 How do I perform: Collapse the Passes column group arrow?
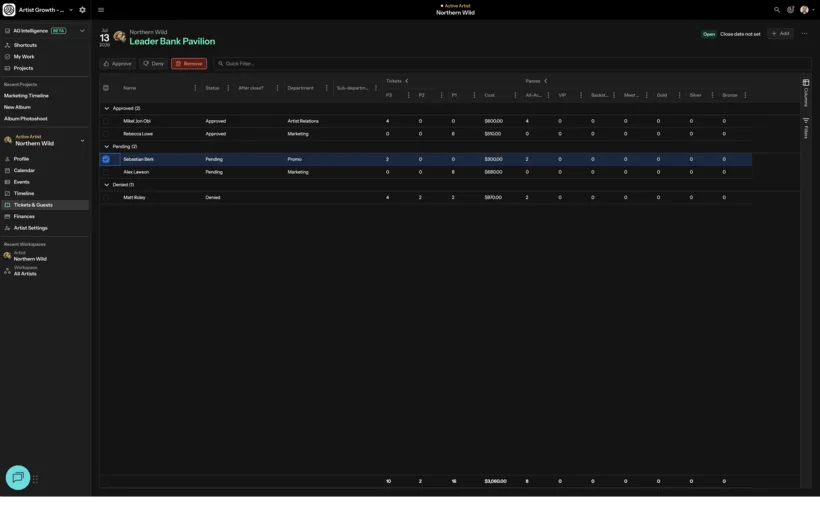[x=545, y=81]
